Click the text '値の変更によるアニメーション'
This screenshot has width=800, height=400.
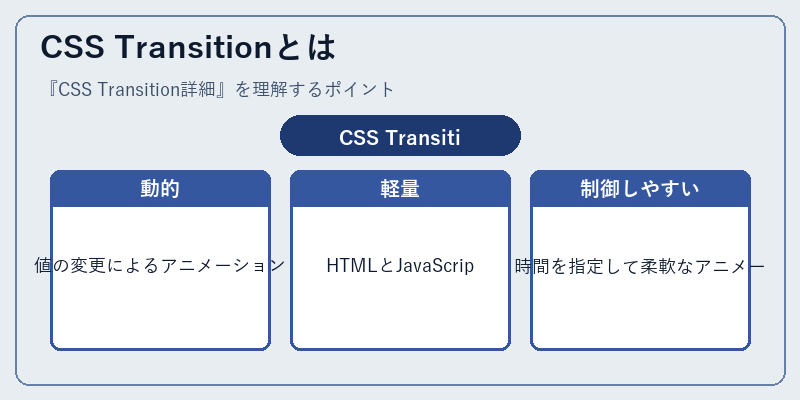(160, 265)
